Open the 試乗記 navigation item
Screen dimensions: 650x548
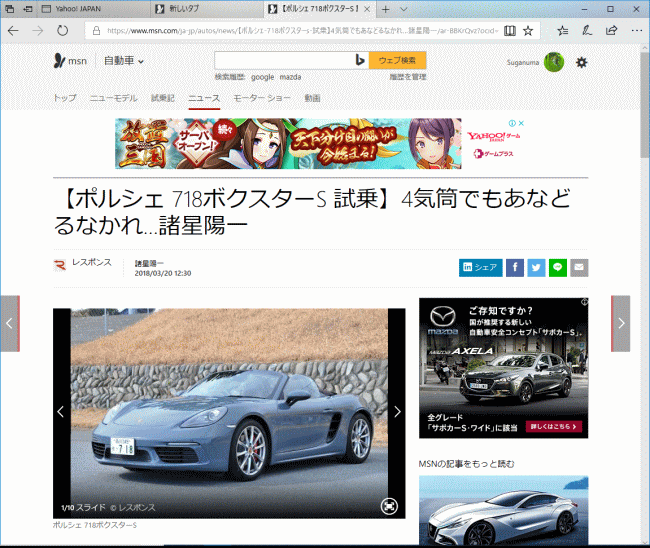(x=162, y=98)
